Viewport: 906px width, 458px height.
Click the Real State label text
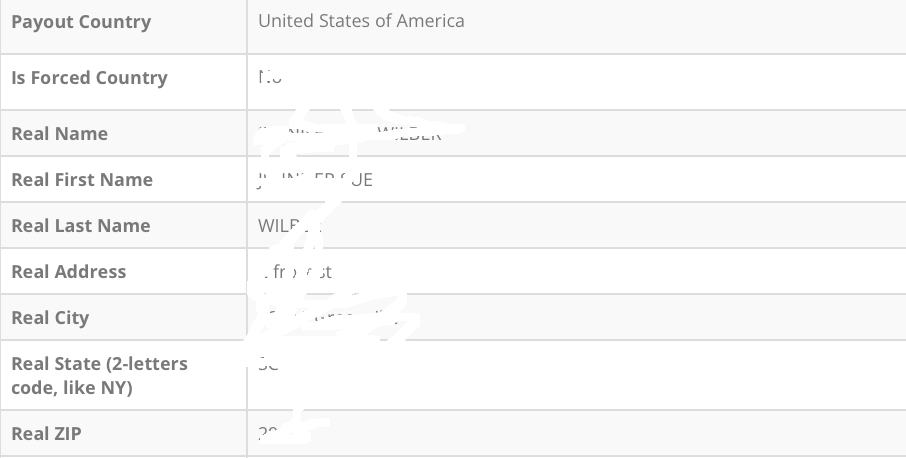pyautogui.click(x=99, y=364)
